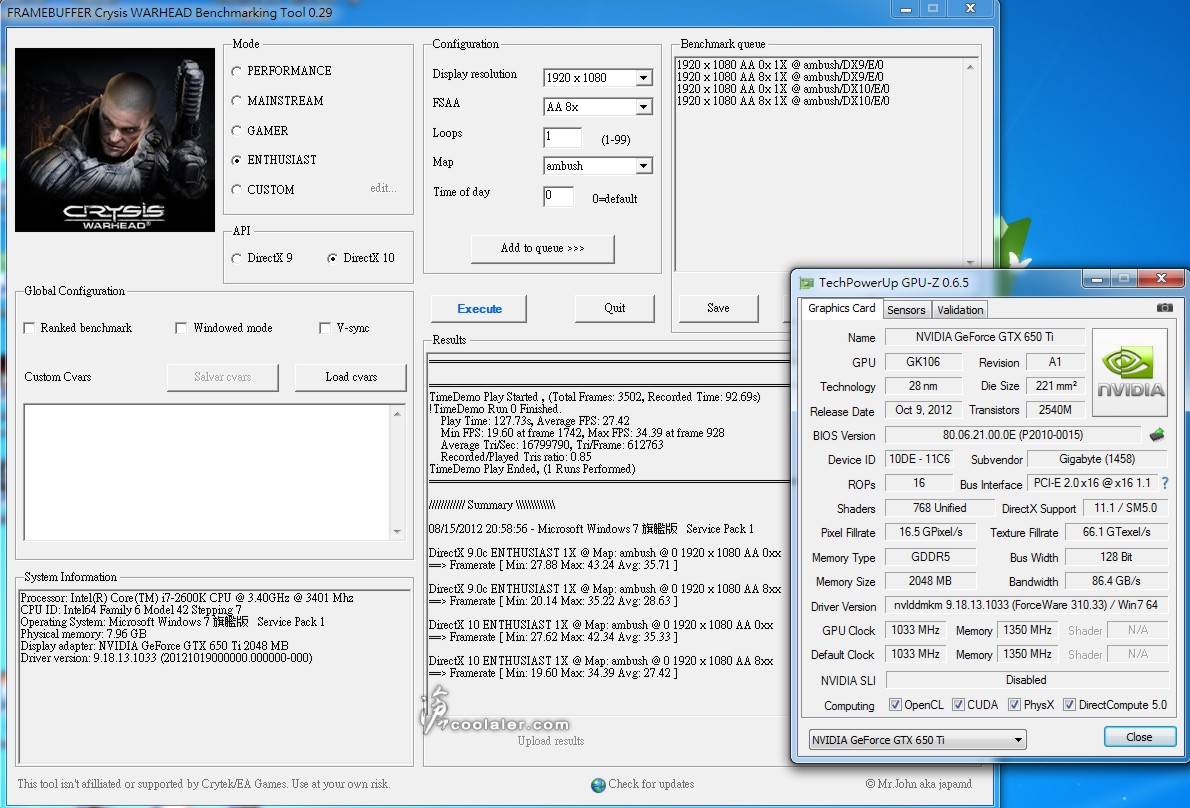
Task: Enable the Ranked benchmark checkbox
Action: tap(29, 328)
